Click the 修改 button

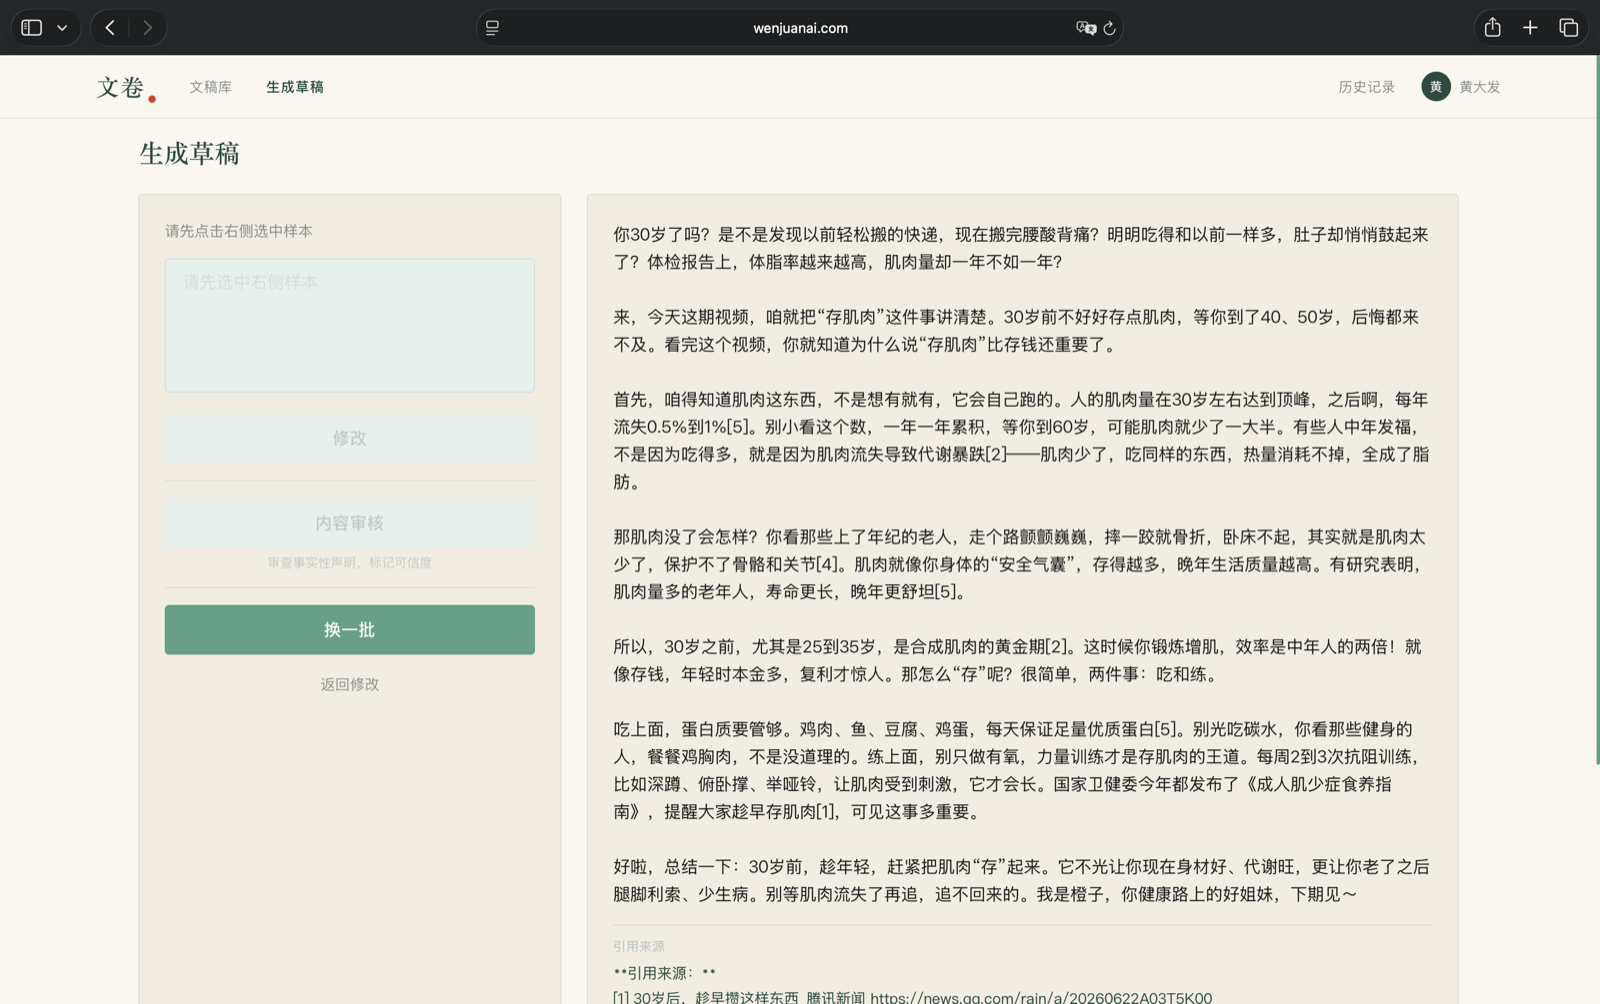tap(350, 438)
